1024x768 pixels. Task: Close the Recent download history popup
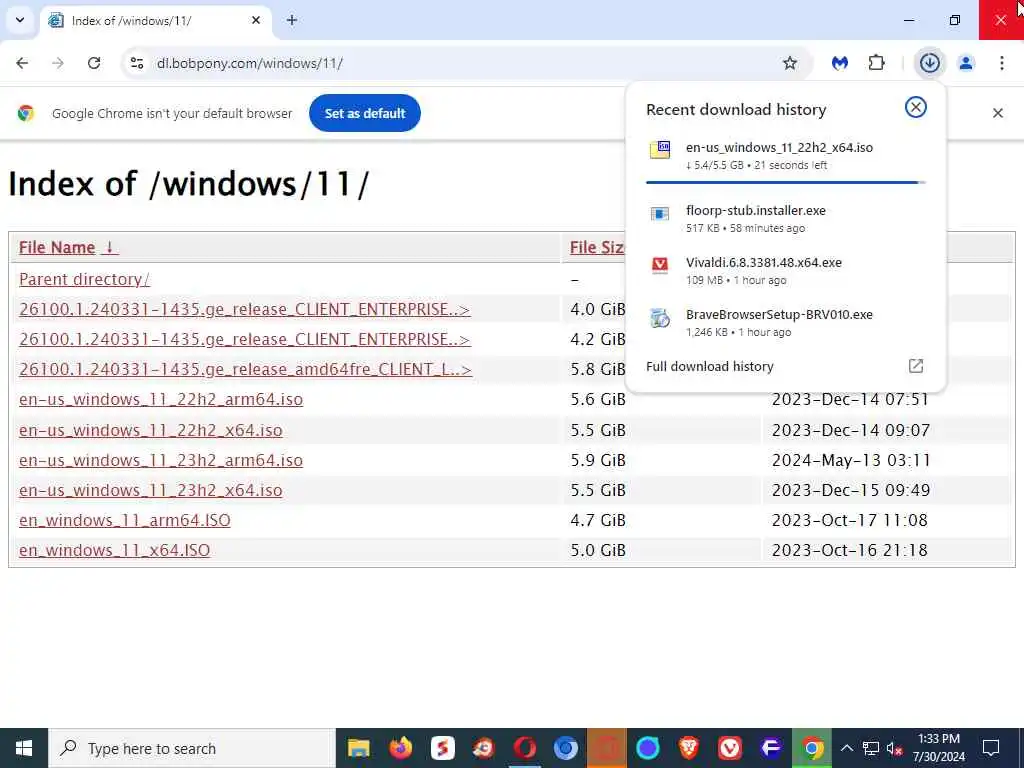click(916, 107)
